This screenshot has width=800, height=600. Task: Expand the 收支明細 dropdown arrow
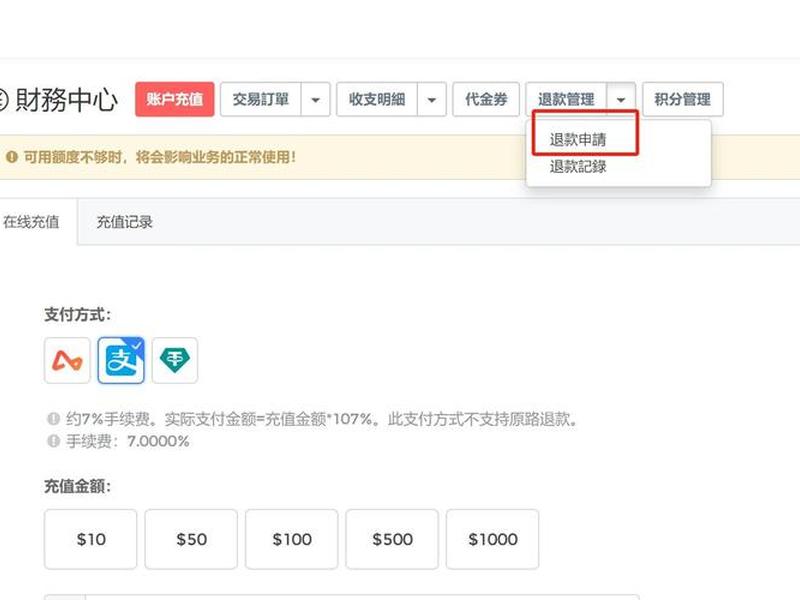pyautogui.click(x=432, y=99)
